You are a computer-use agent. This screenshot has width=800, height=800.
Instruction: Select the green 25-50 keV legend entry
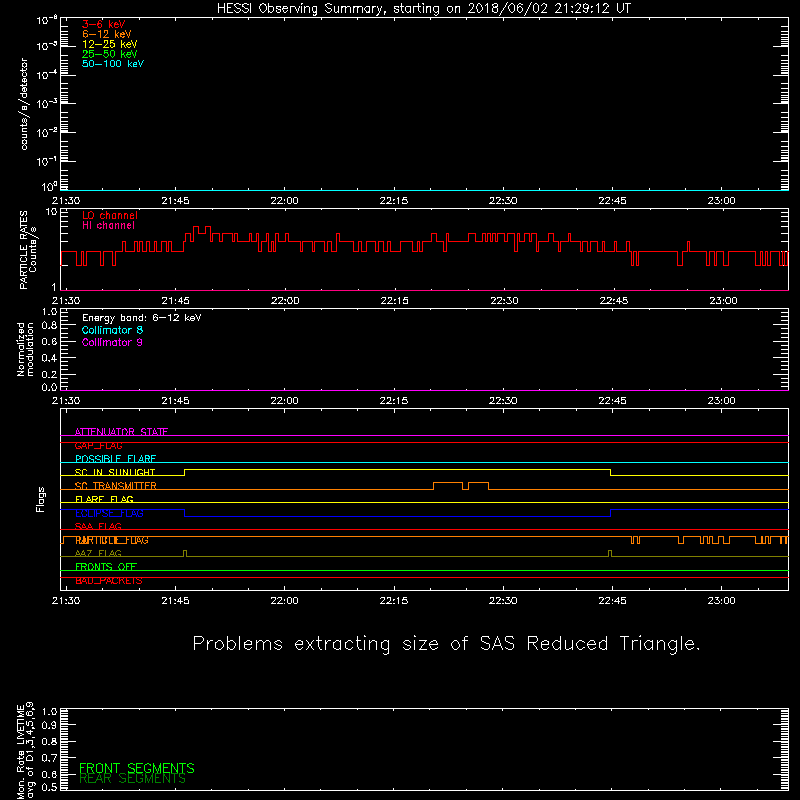click(x=110, y=54)
